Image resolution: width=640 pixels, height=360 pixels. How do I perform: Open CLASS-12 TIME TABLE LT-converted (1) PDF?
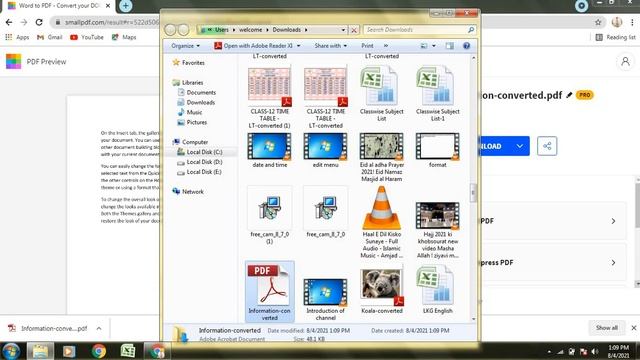point(269,87)
